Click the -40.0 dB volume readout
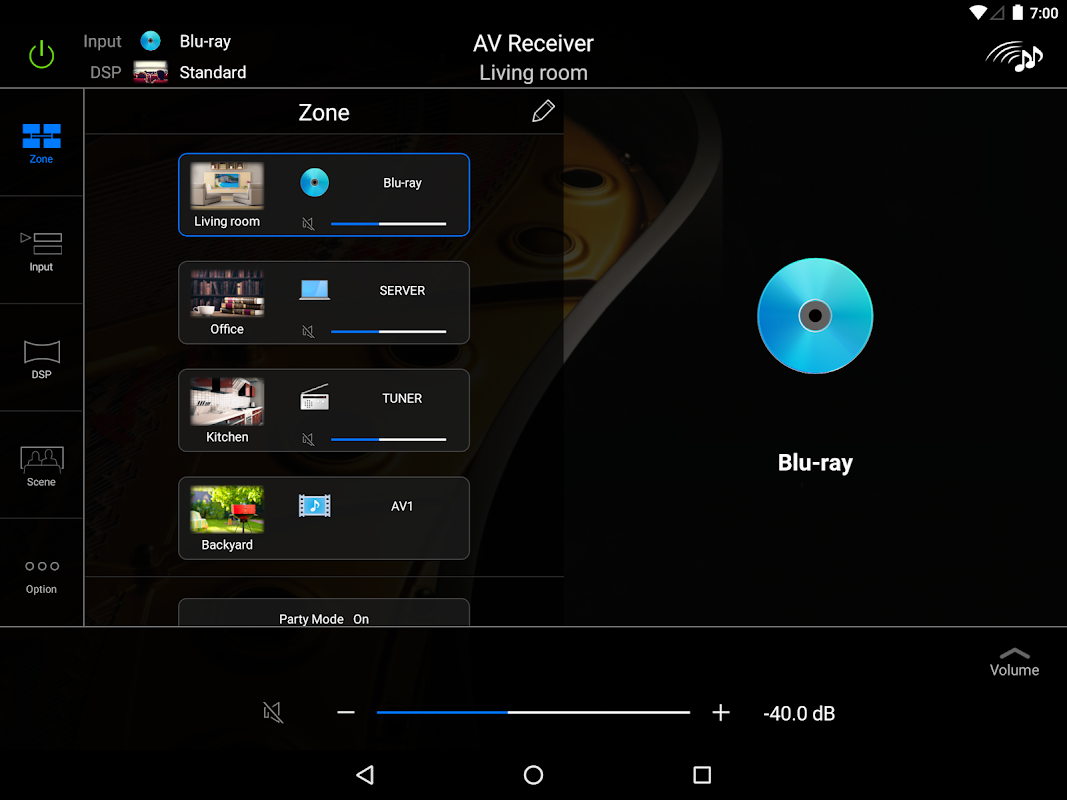 [799, 714]
